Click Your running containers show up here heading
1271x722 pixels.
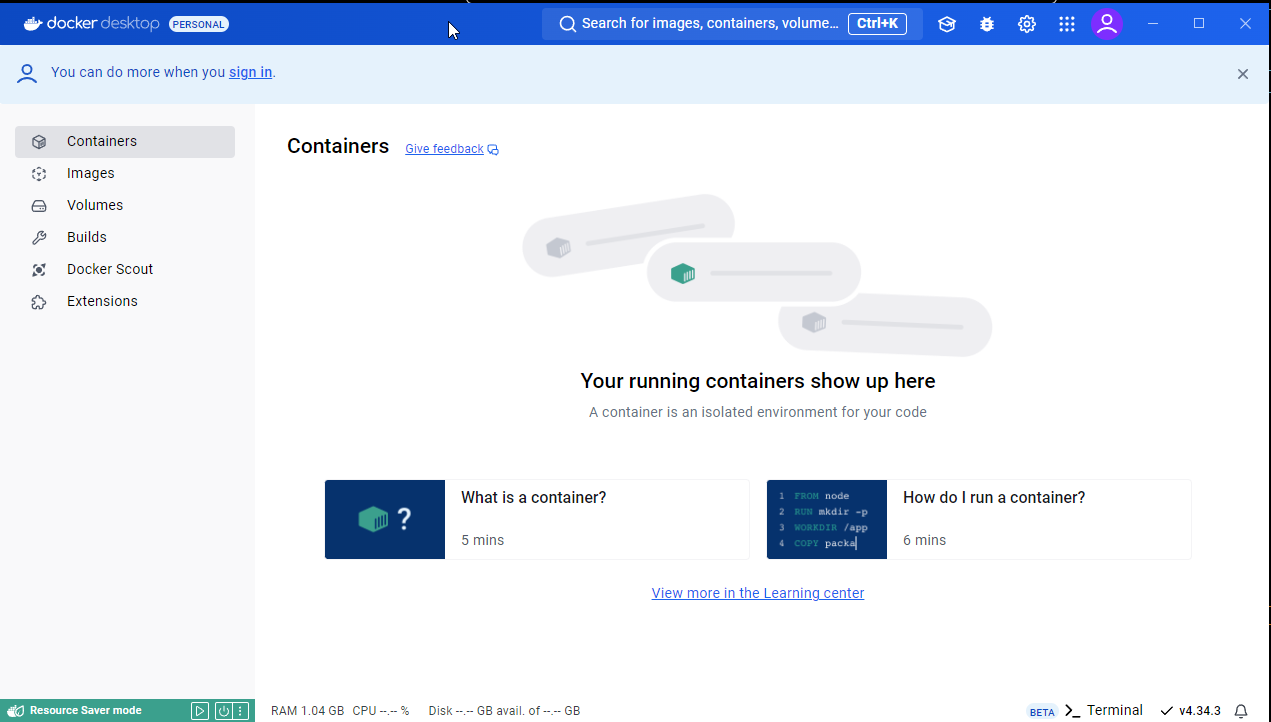click(x=758, y=381)
